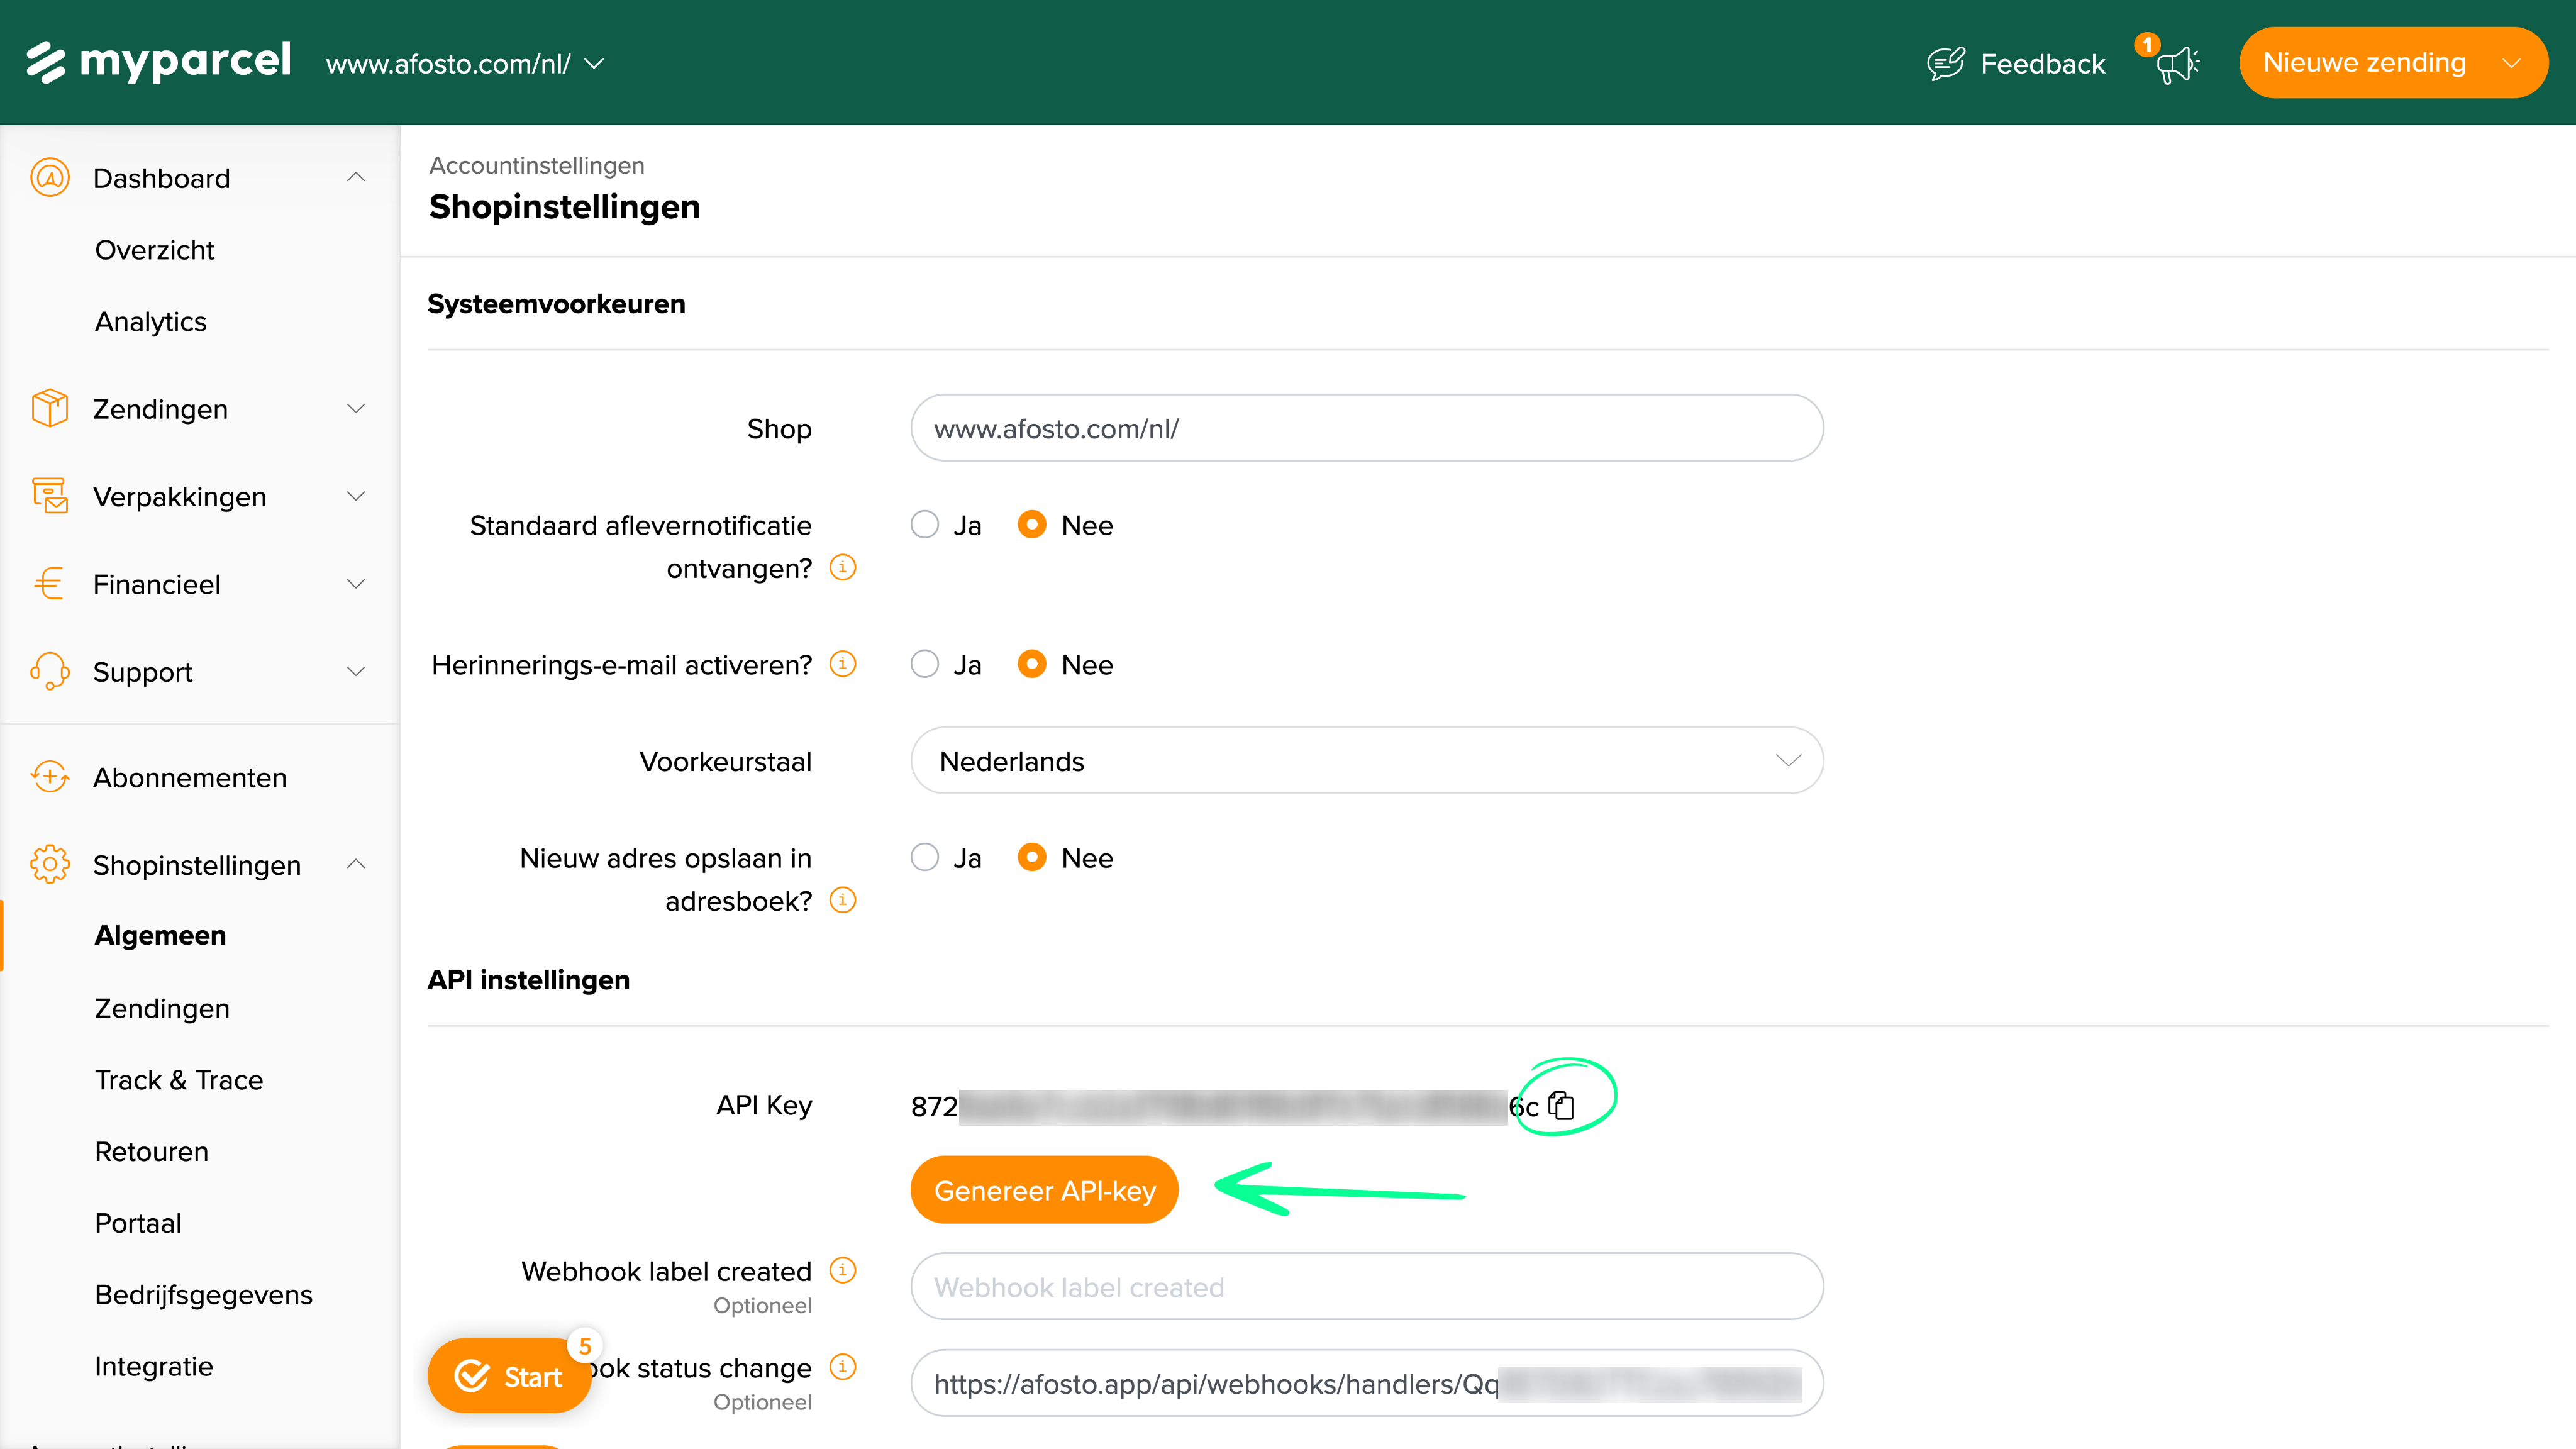The image size is (2576, 1449).
Task: Show info for Herinnerings-e-mail activeren
Action: click(843, 664)
